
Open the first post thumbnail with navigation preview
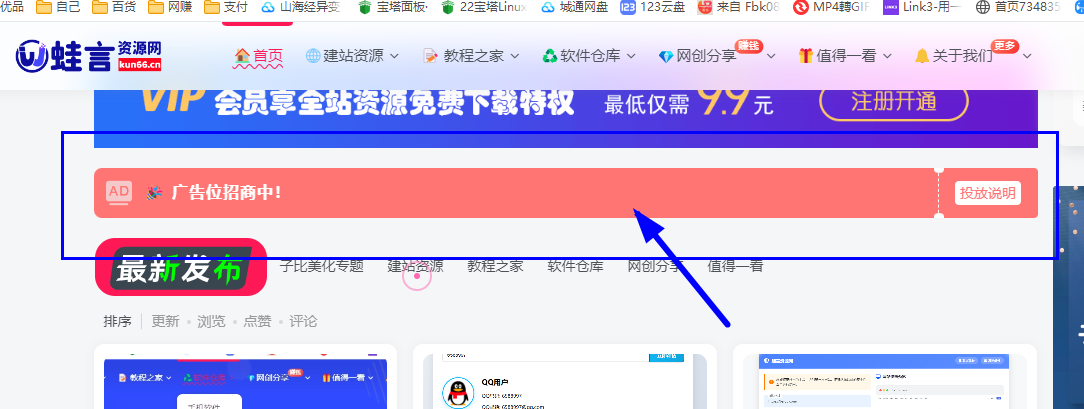(x=245, y=382)
